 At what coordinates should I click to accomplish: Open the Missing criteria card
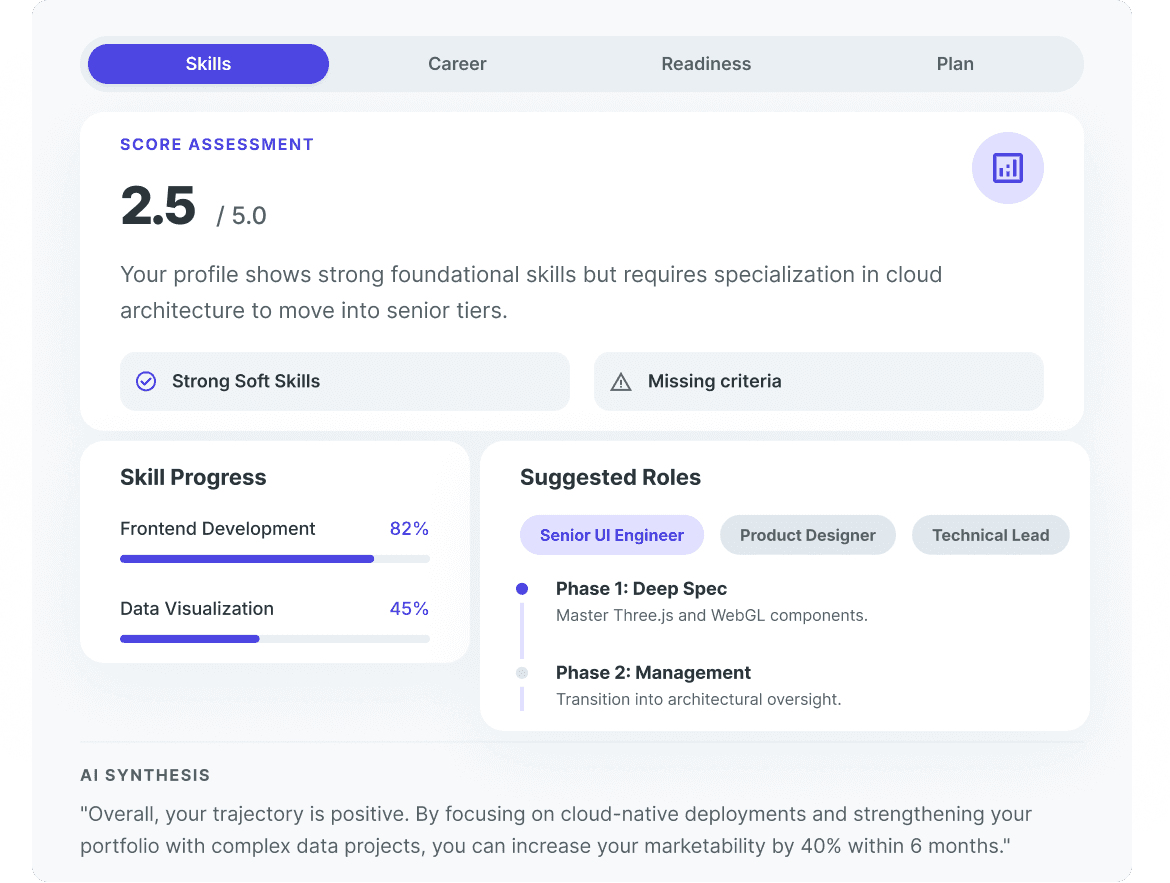coord(819,381)
